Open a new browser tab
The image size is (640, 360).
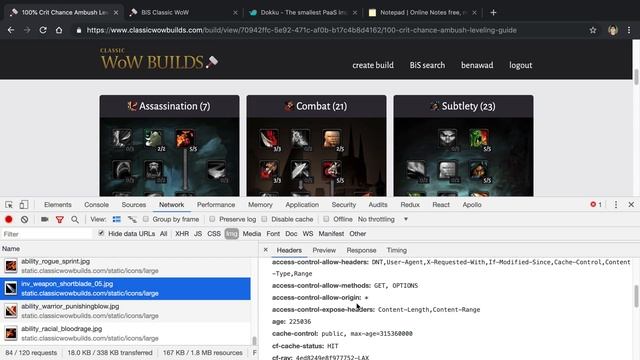493,13
